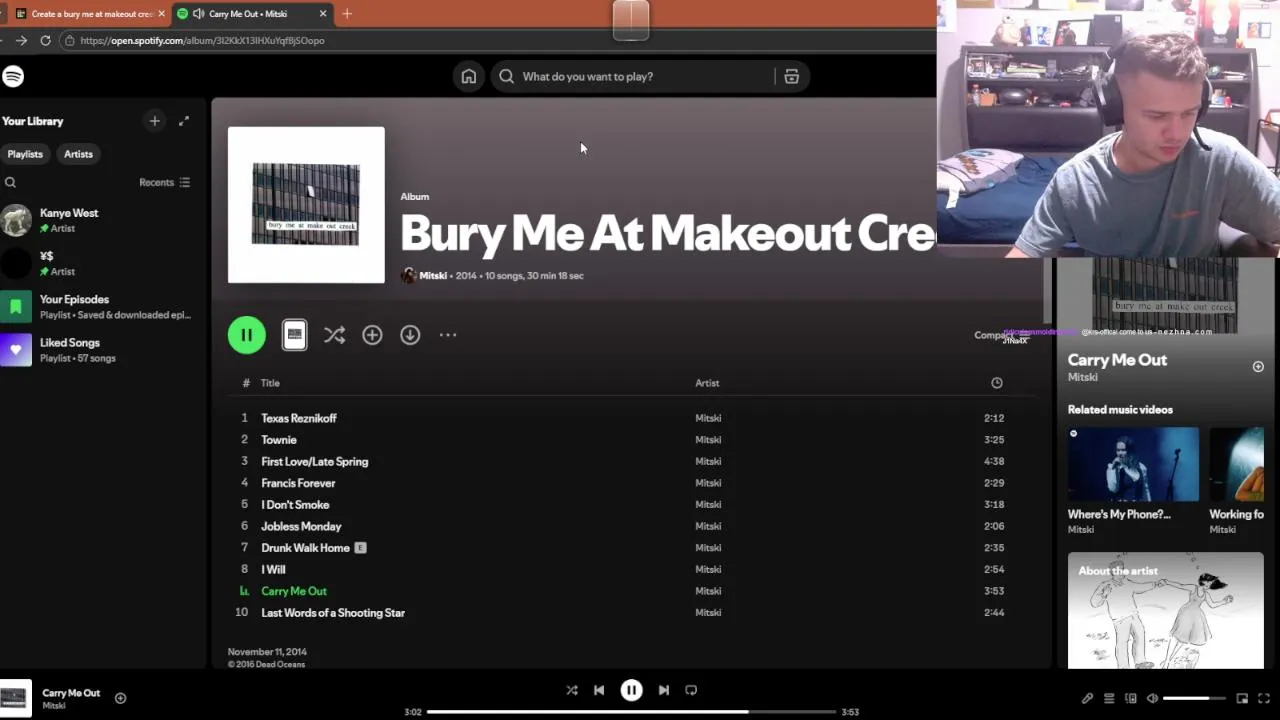Click the browser address bar URL
The image size is (1280, 720).
(202, 41)
